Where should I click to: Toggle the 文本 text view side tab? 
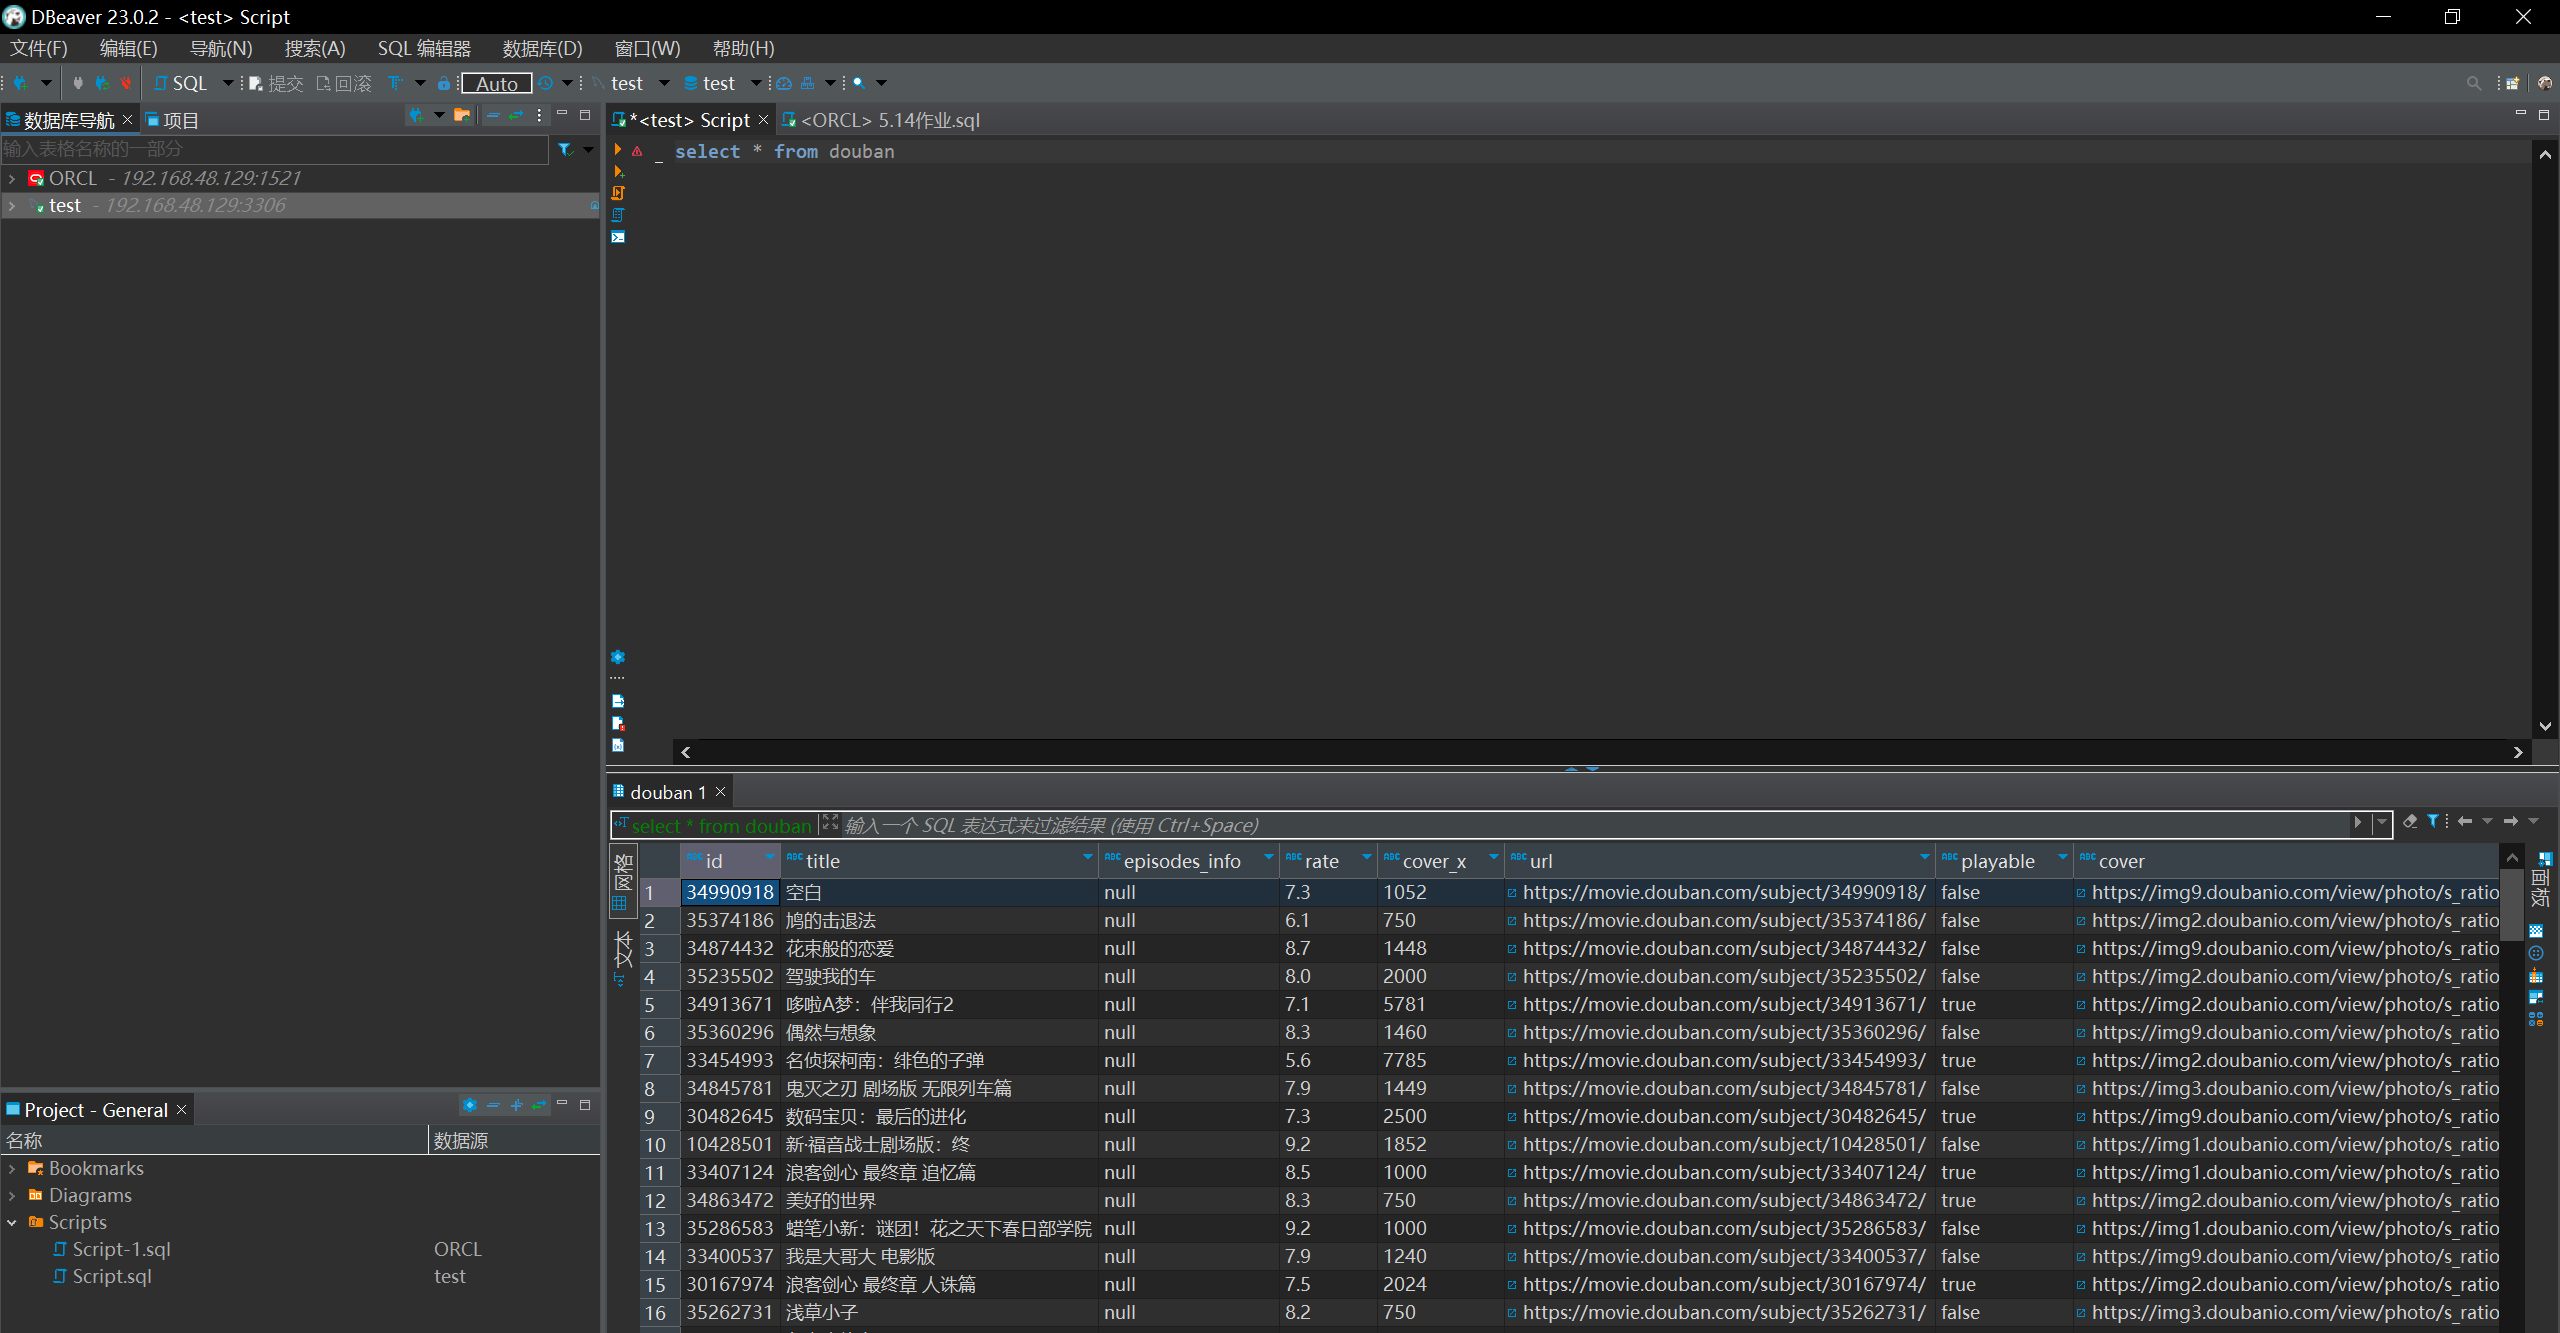click(x=622, y=958)
